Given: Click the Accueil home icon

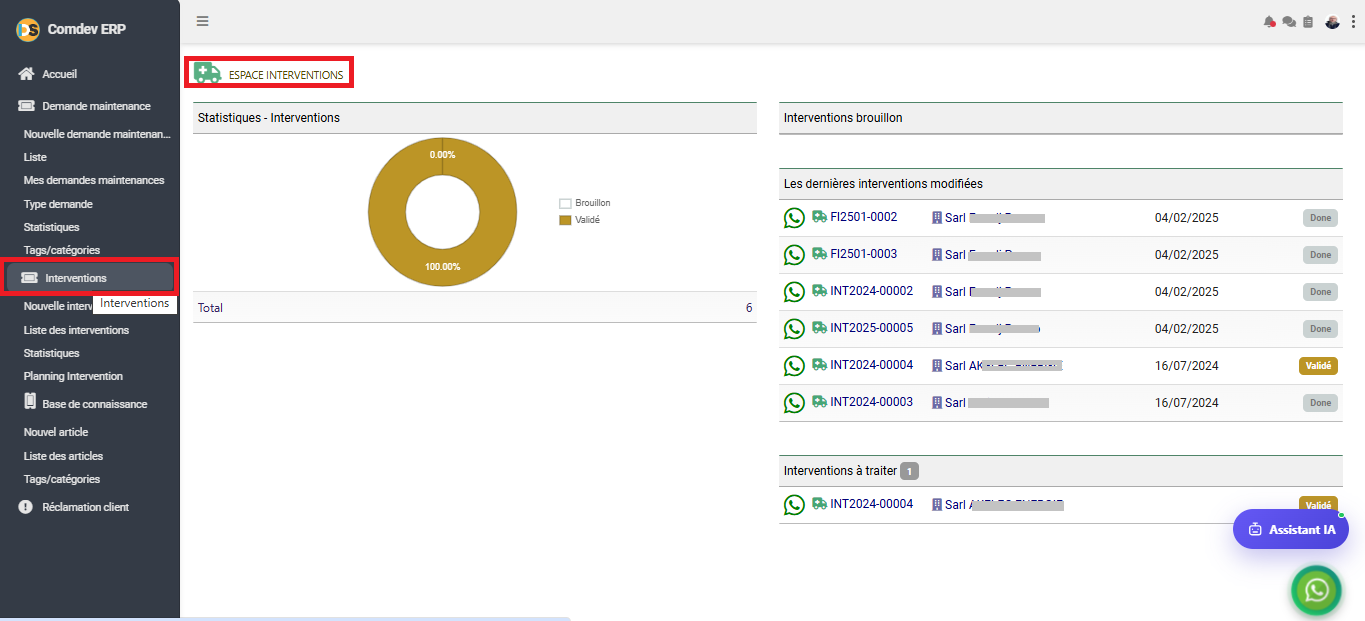Looking at the screenshot, I should [x=27, y=74].
